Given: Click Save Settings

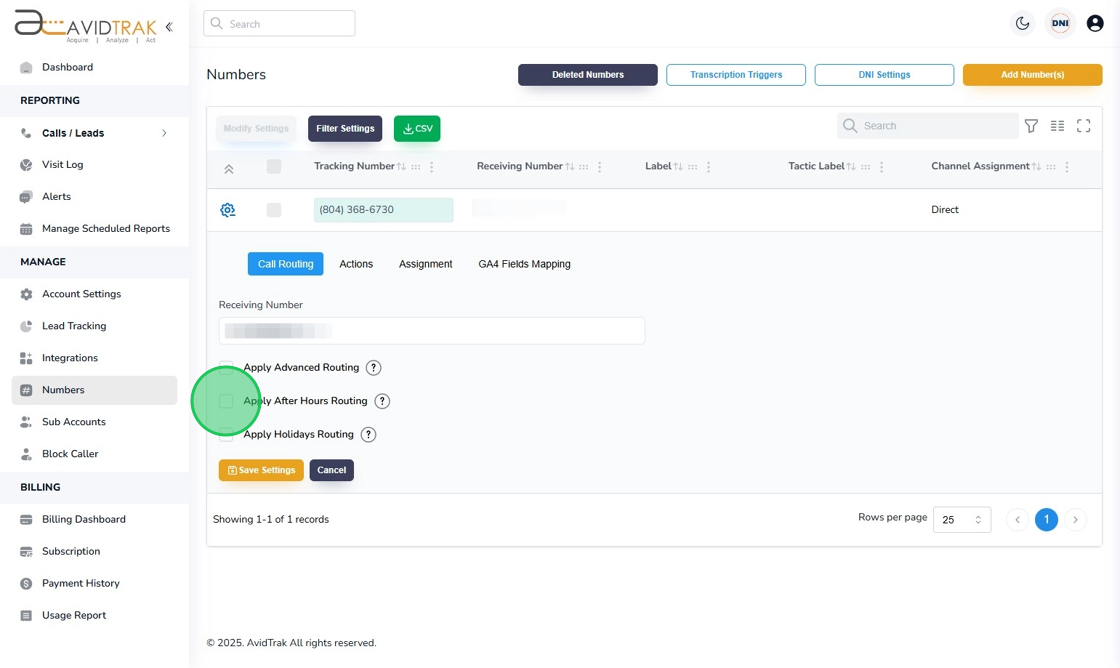Looking at the screenshot, I should click(261, 470).
